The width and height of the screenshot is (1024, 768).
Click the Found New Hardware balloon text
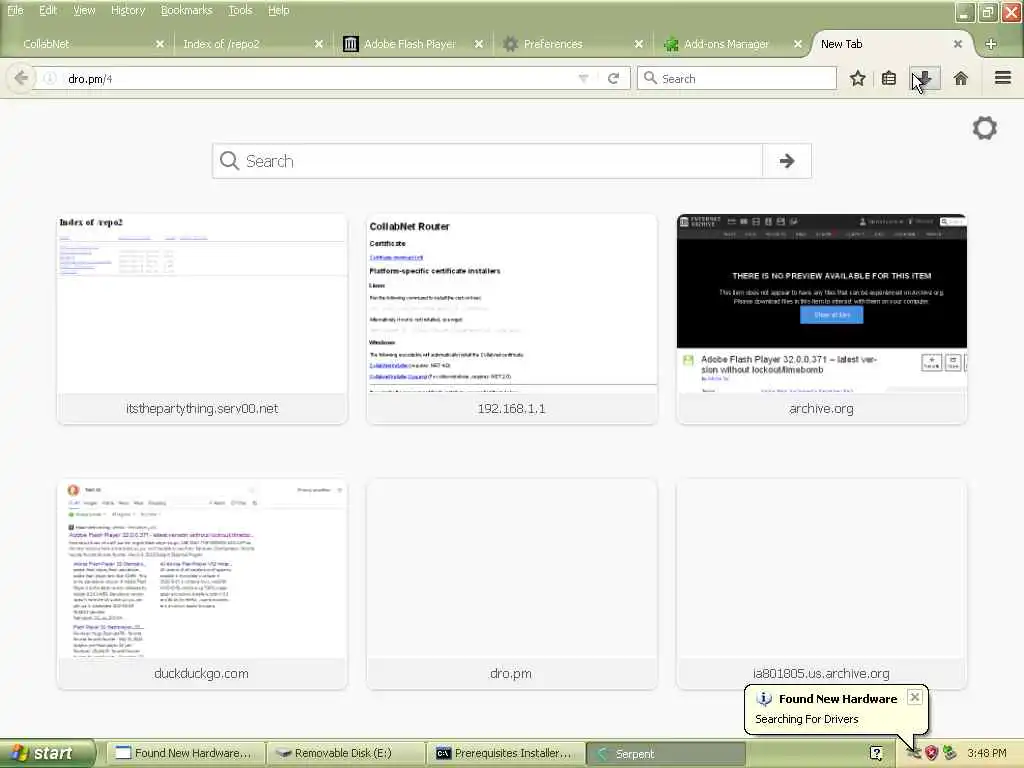pos(807,719)
